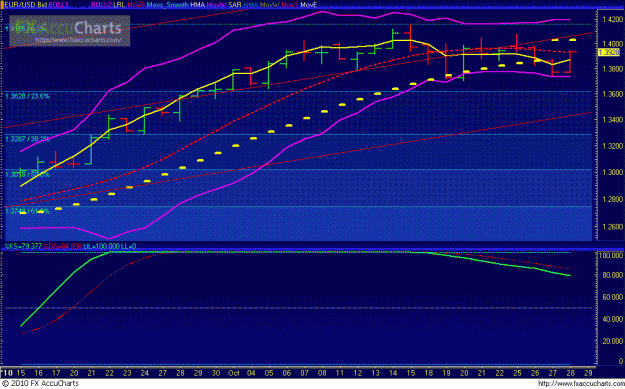Click the 1.4200 price axis label
This screenshot has width=625, height=389.
pyautogui.click(x=612, y=19)
